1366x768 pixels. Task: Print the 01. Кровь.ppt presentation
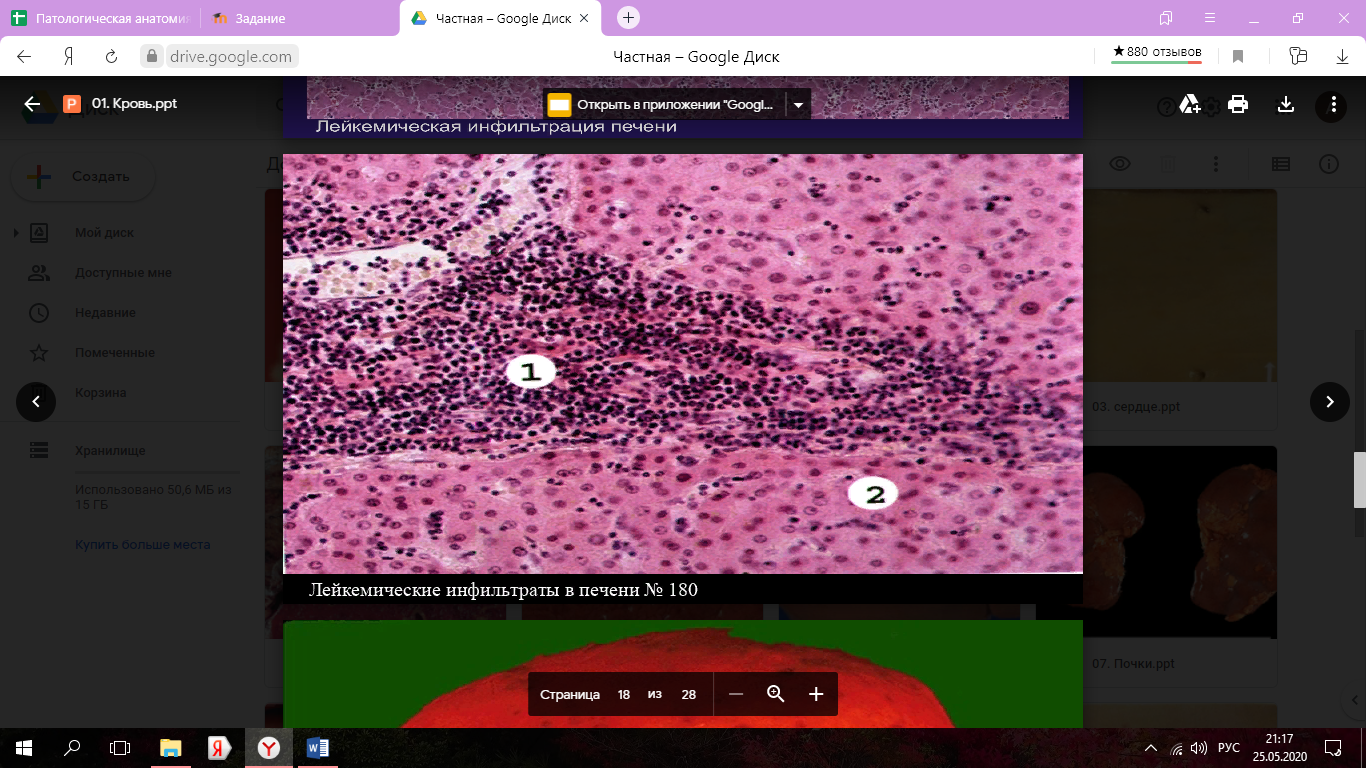coord(1238,104)
